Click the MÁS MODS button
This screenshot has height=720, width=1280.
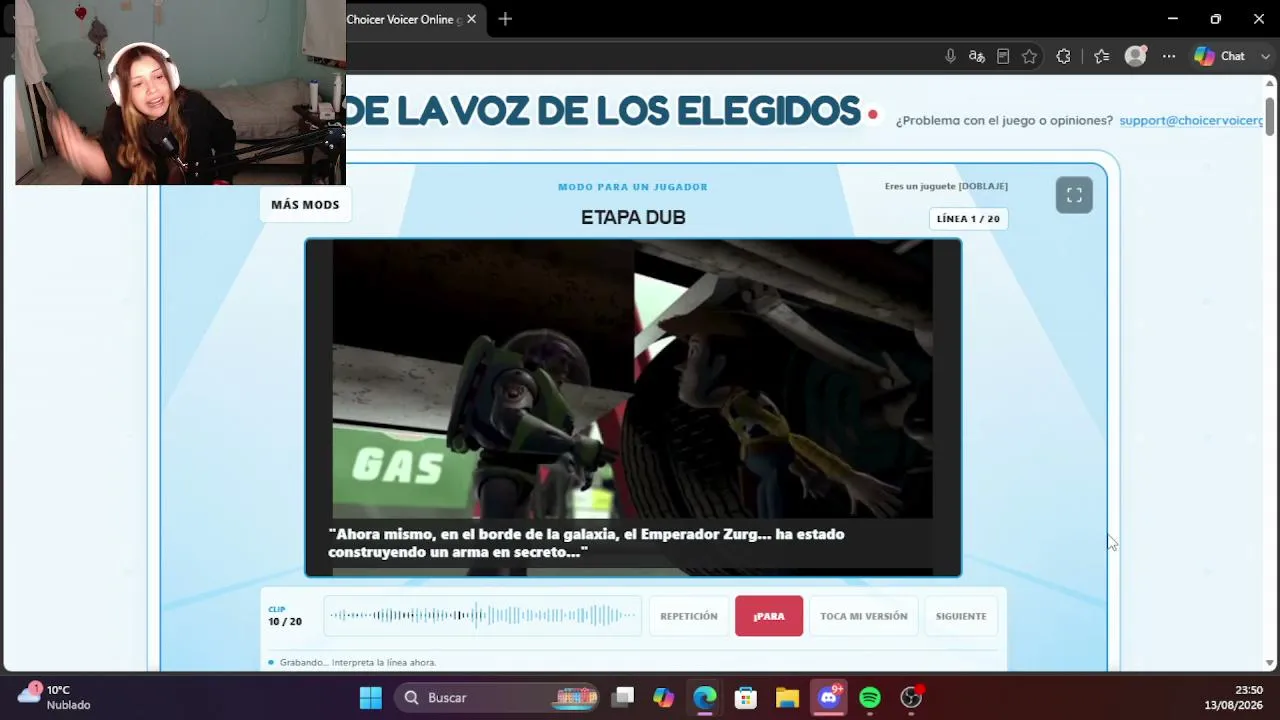pos(305,204)
